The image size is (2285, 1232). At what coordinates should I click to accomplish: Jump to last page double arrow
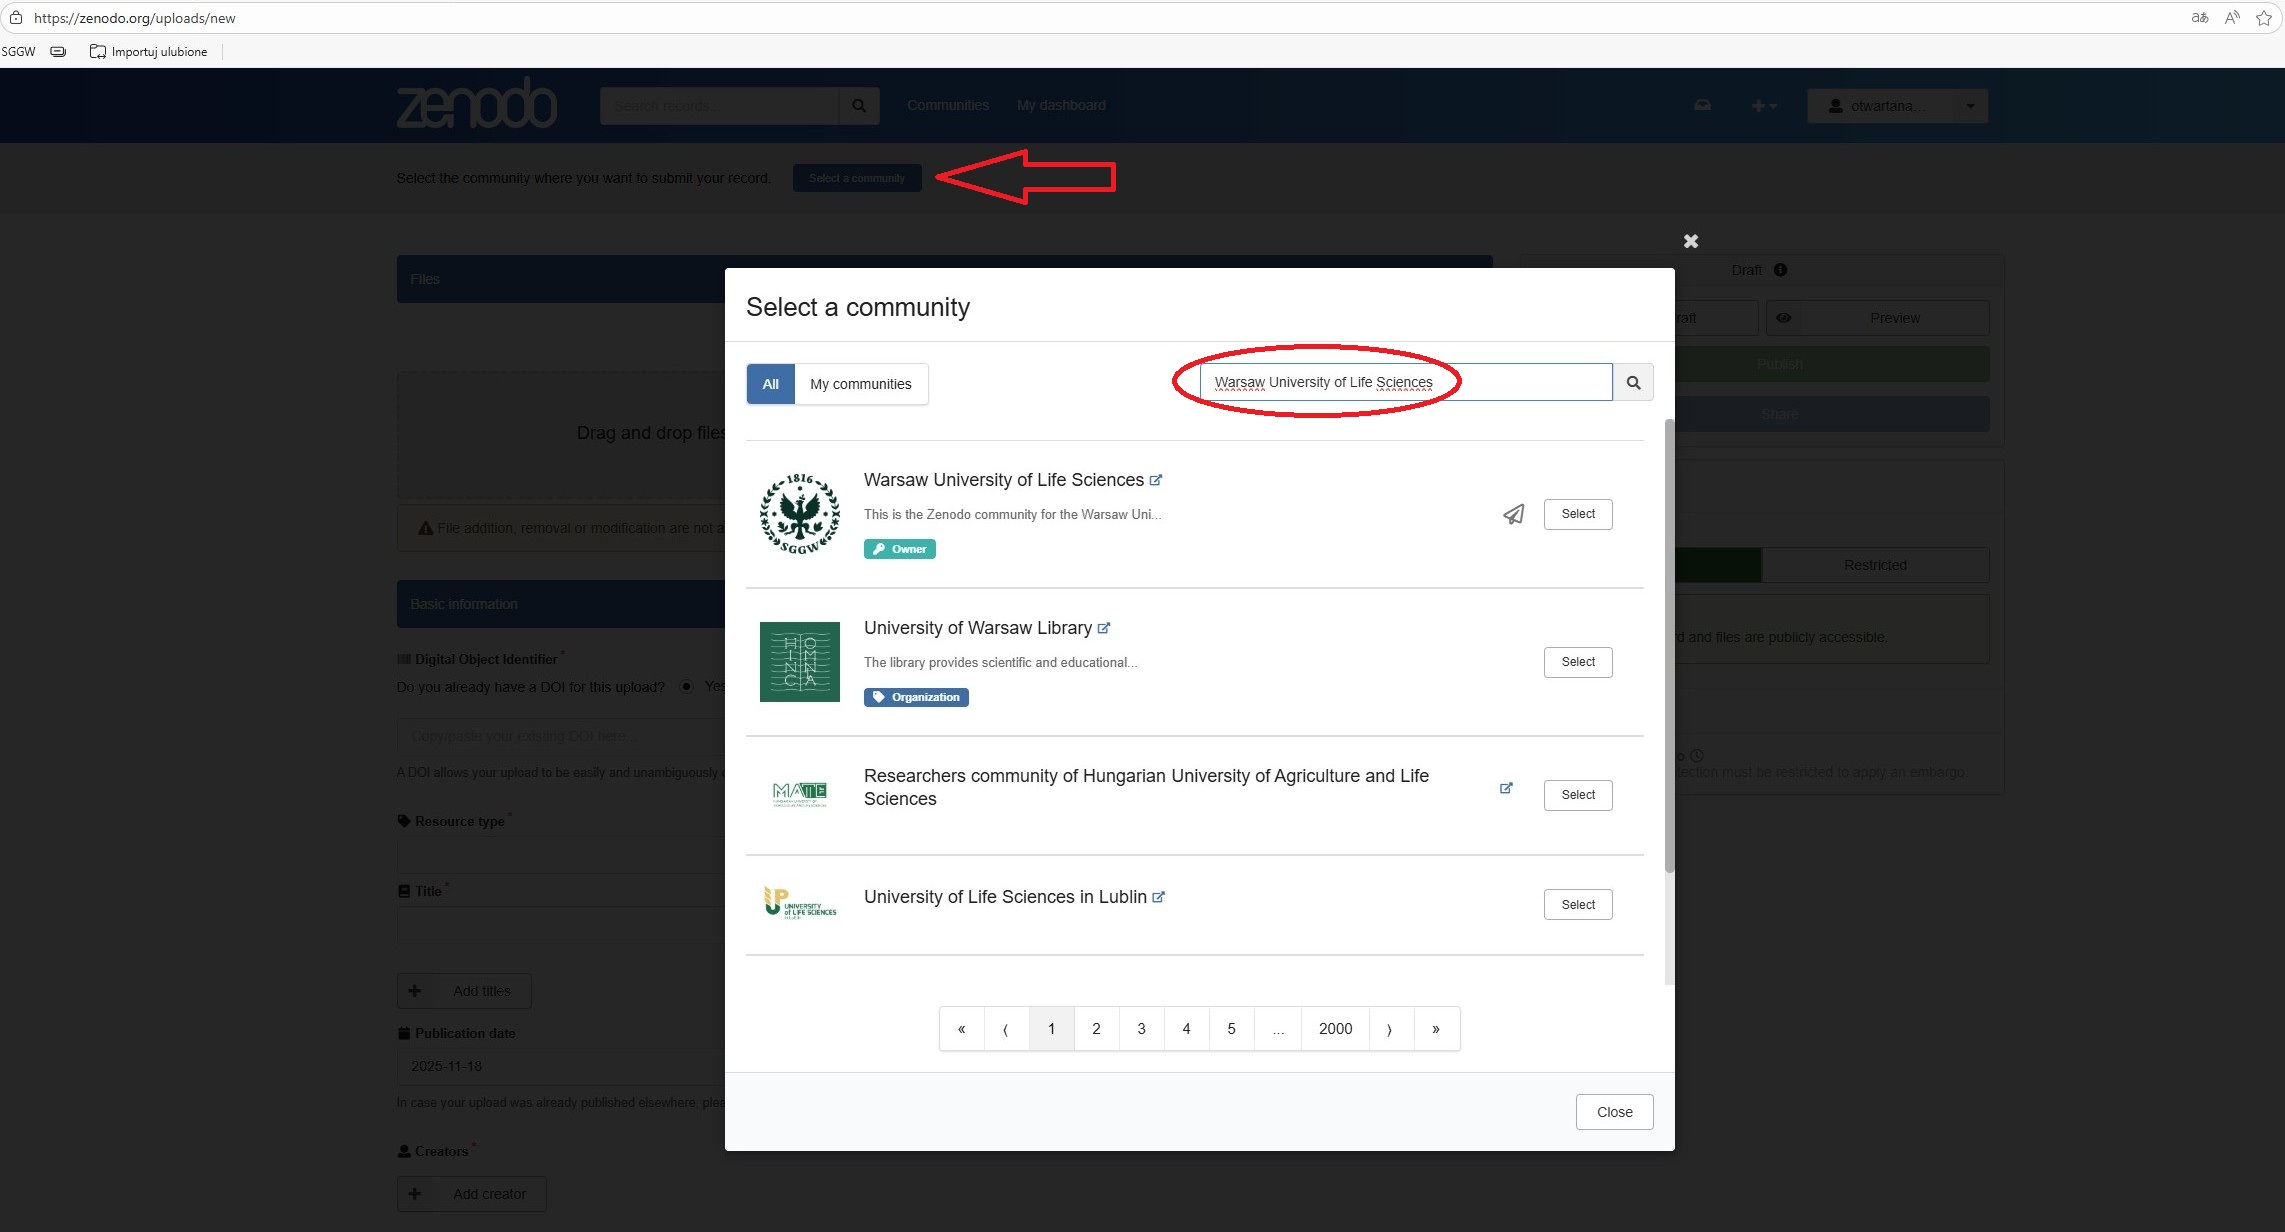(x=1436, y=1029)
